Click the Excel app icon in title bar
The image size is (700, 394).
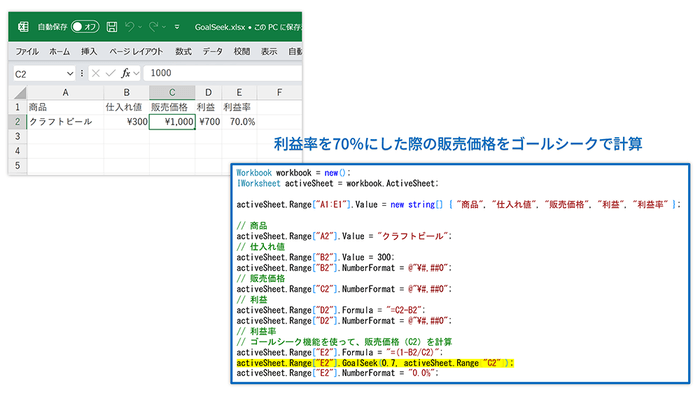pyautogui.click(x=23, y=27)
